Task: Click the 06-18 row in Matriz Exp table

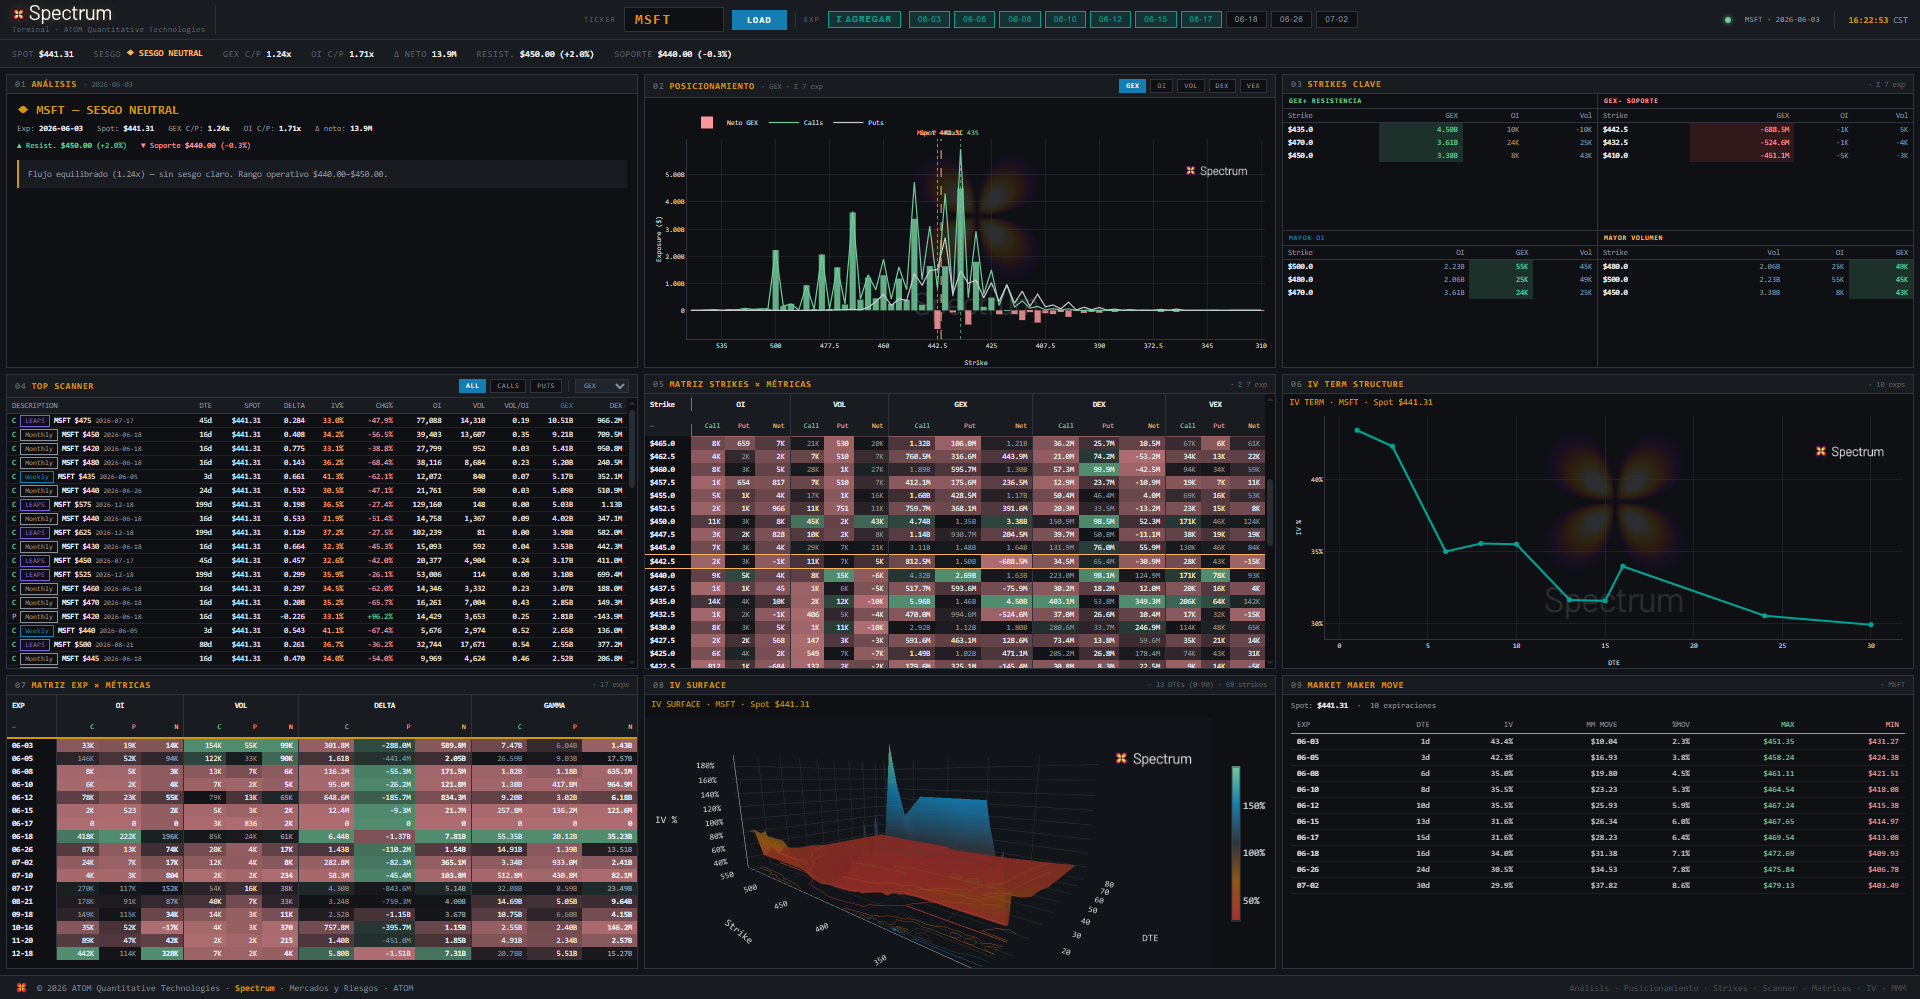Action: [322, 837]
